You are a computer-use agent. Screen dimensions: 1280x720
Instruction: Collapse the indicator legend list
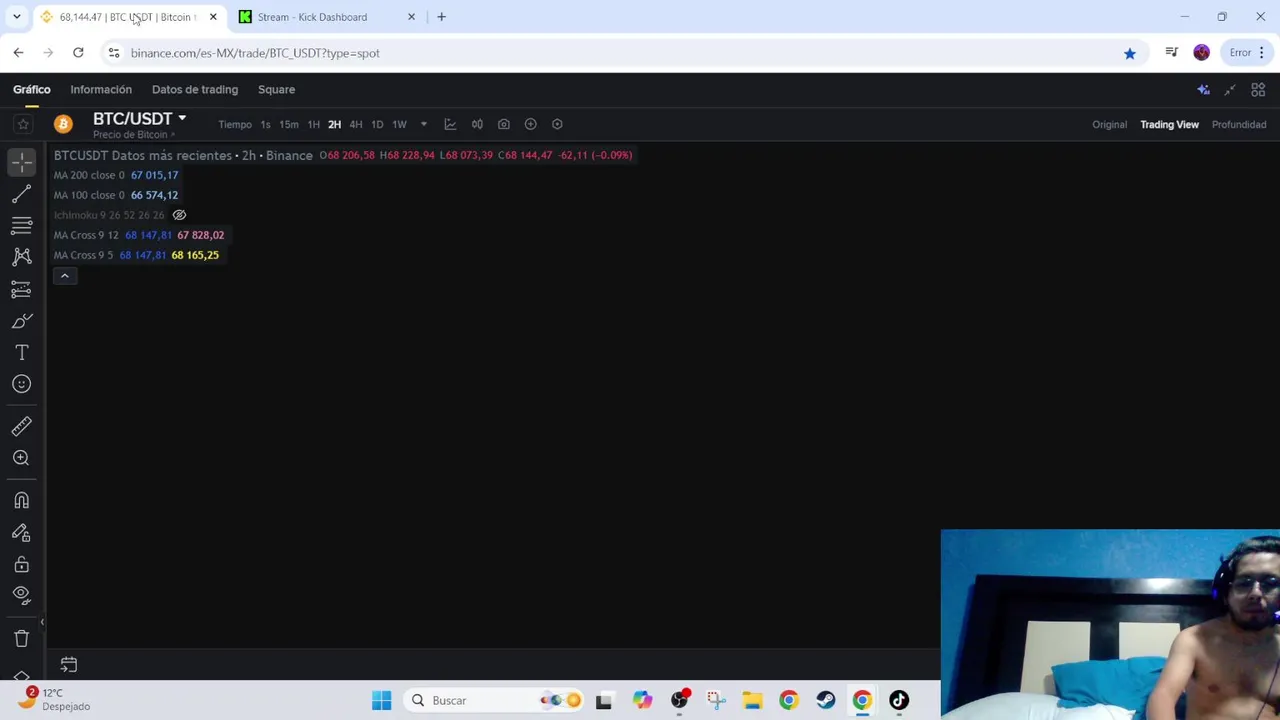(x=65, y=276)
